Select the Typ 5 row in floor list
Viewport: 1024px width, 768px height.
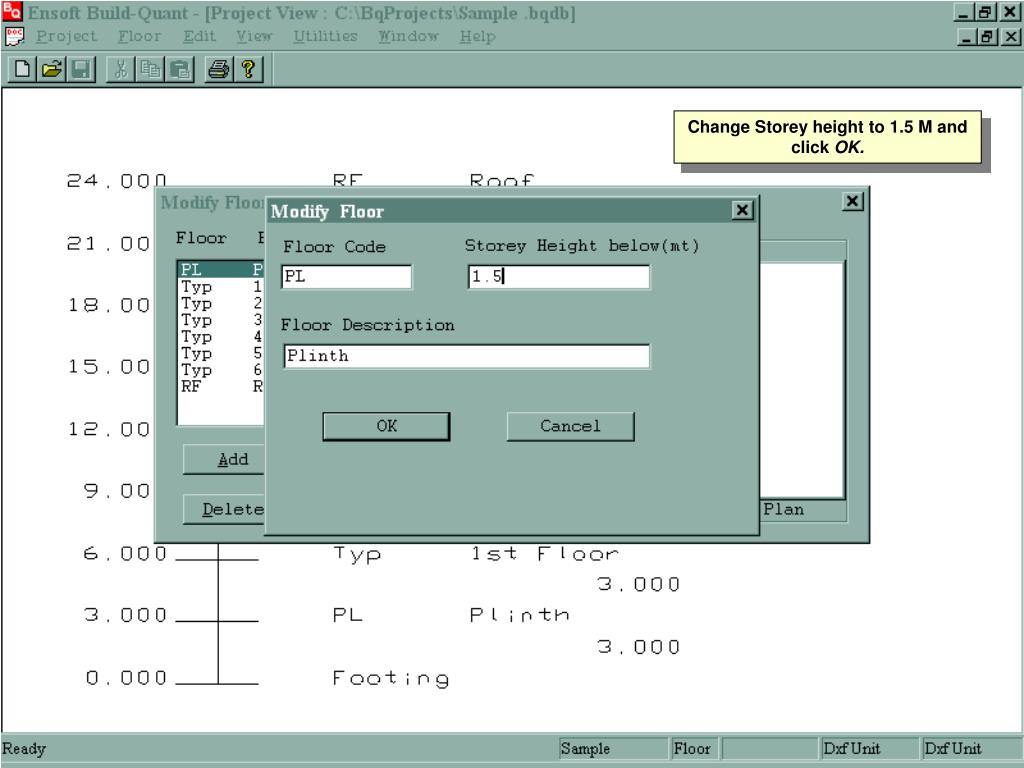tap(221, 353)
